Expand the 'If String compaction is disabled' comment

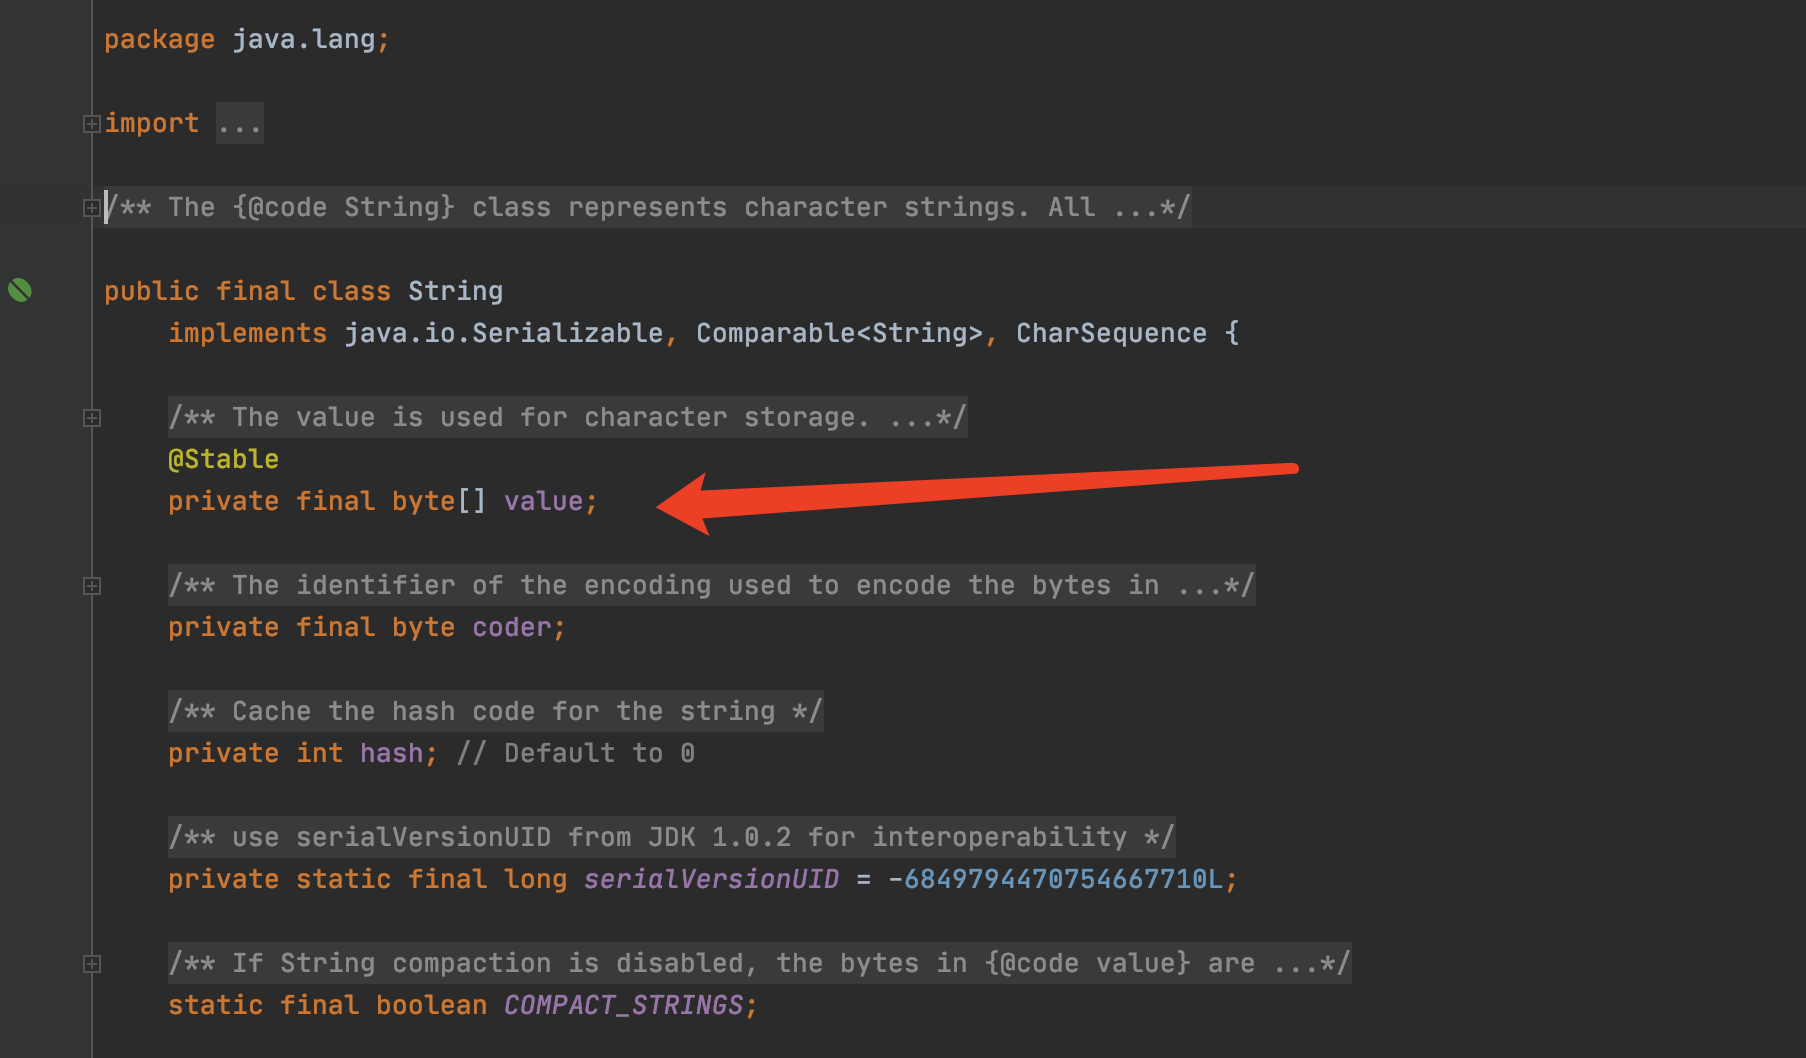point(91,964)
